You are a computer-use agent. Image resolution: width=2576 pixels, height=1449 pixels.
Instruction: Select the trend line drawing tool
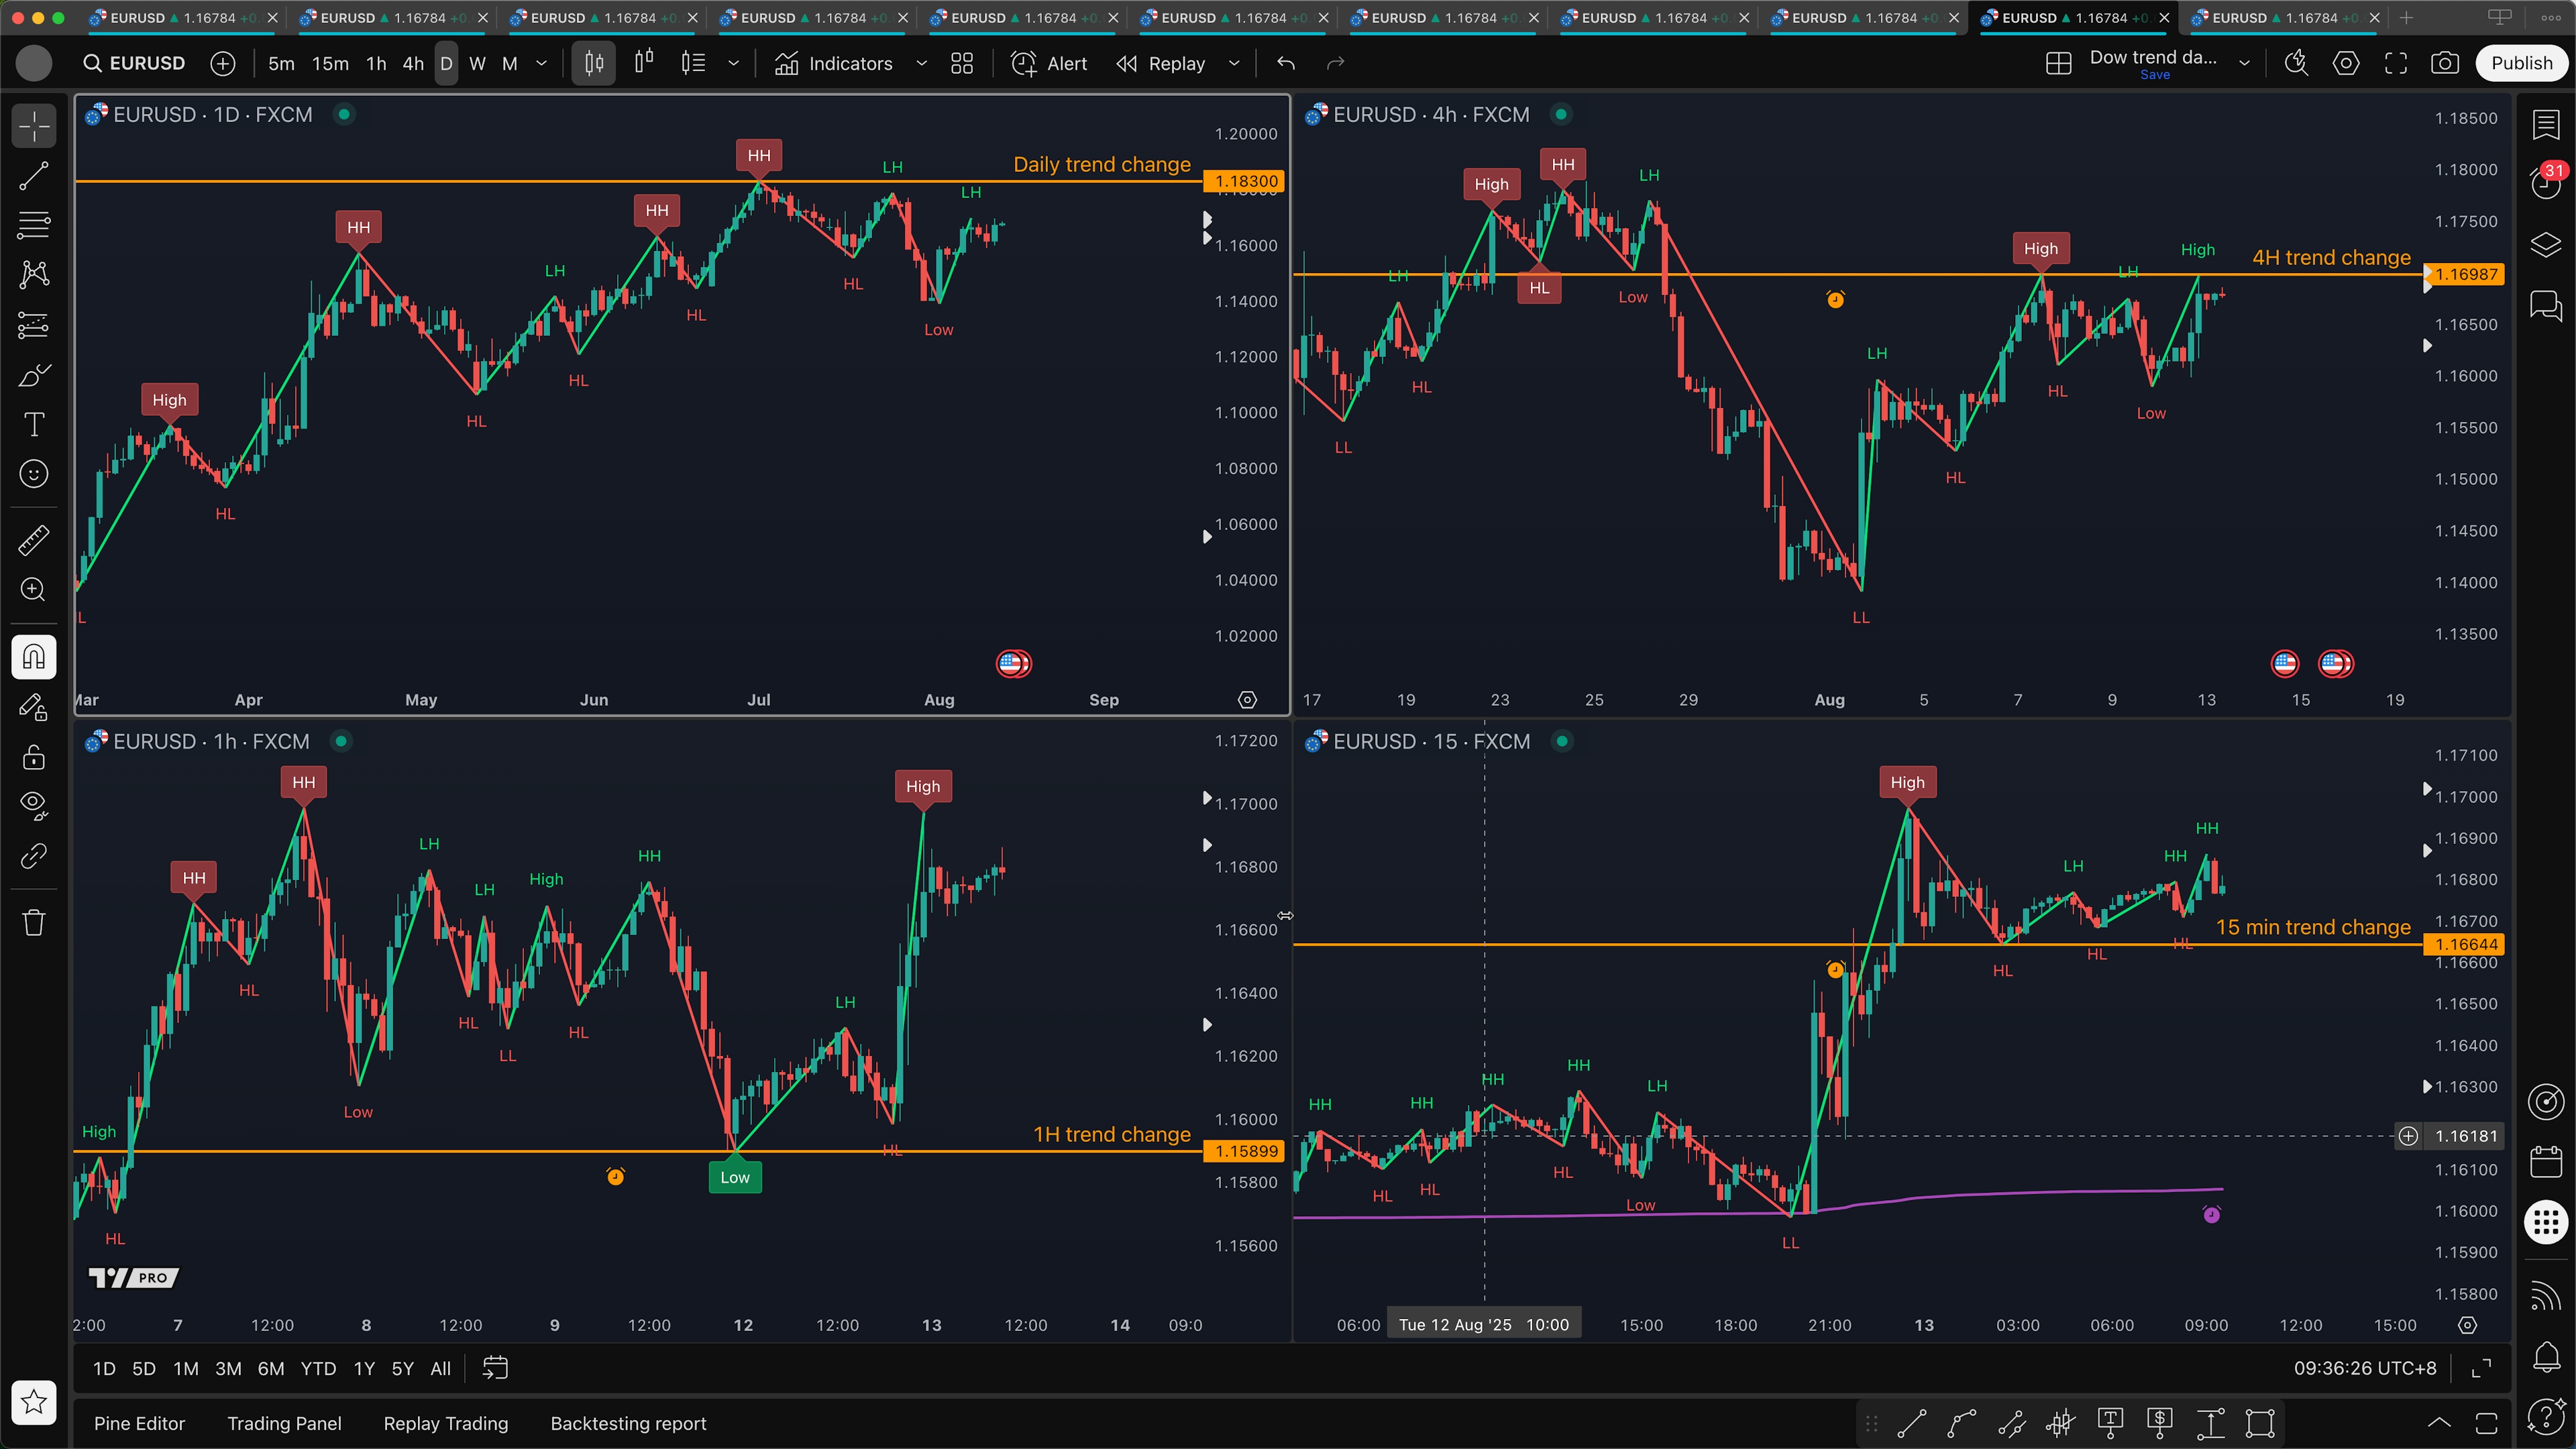tap(34, 176)
